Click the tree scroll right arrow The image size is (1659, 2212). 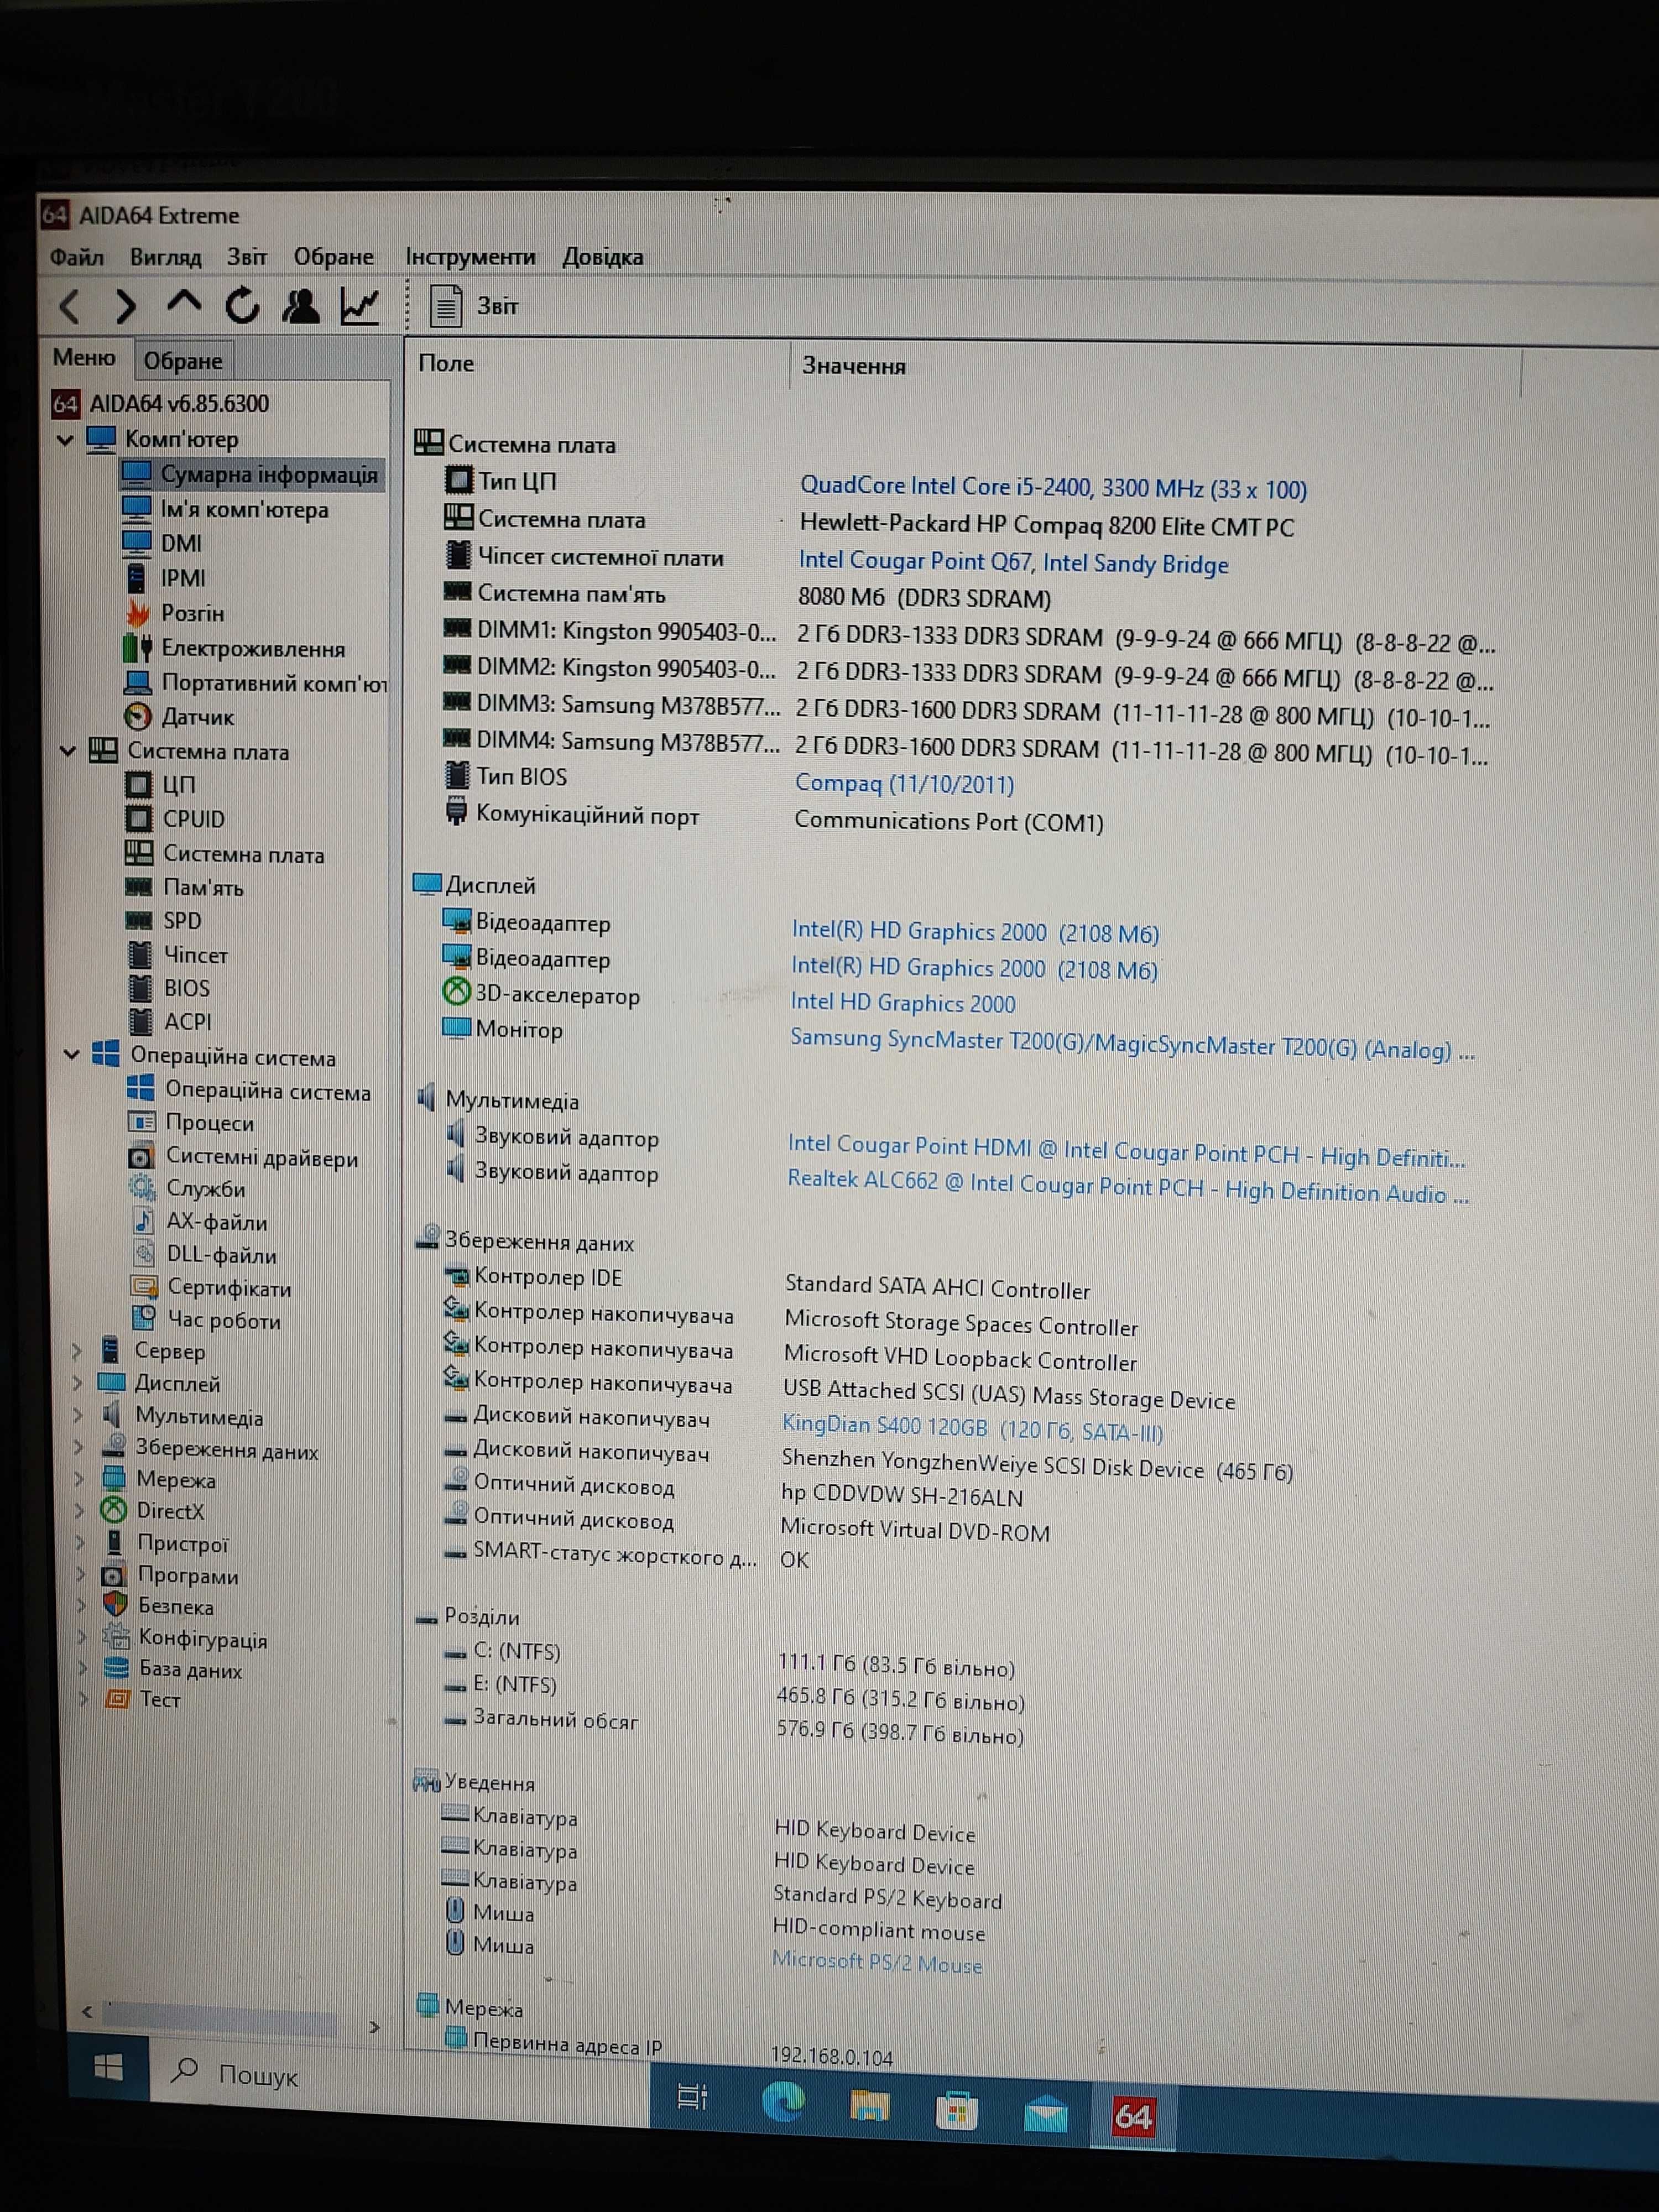(x=374, y=2027)
